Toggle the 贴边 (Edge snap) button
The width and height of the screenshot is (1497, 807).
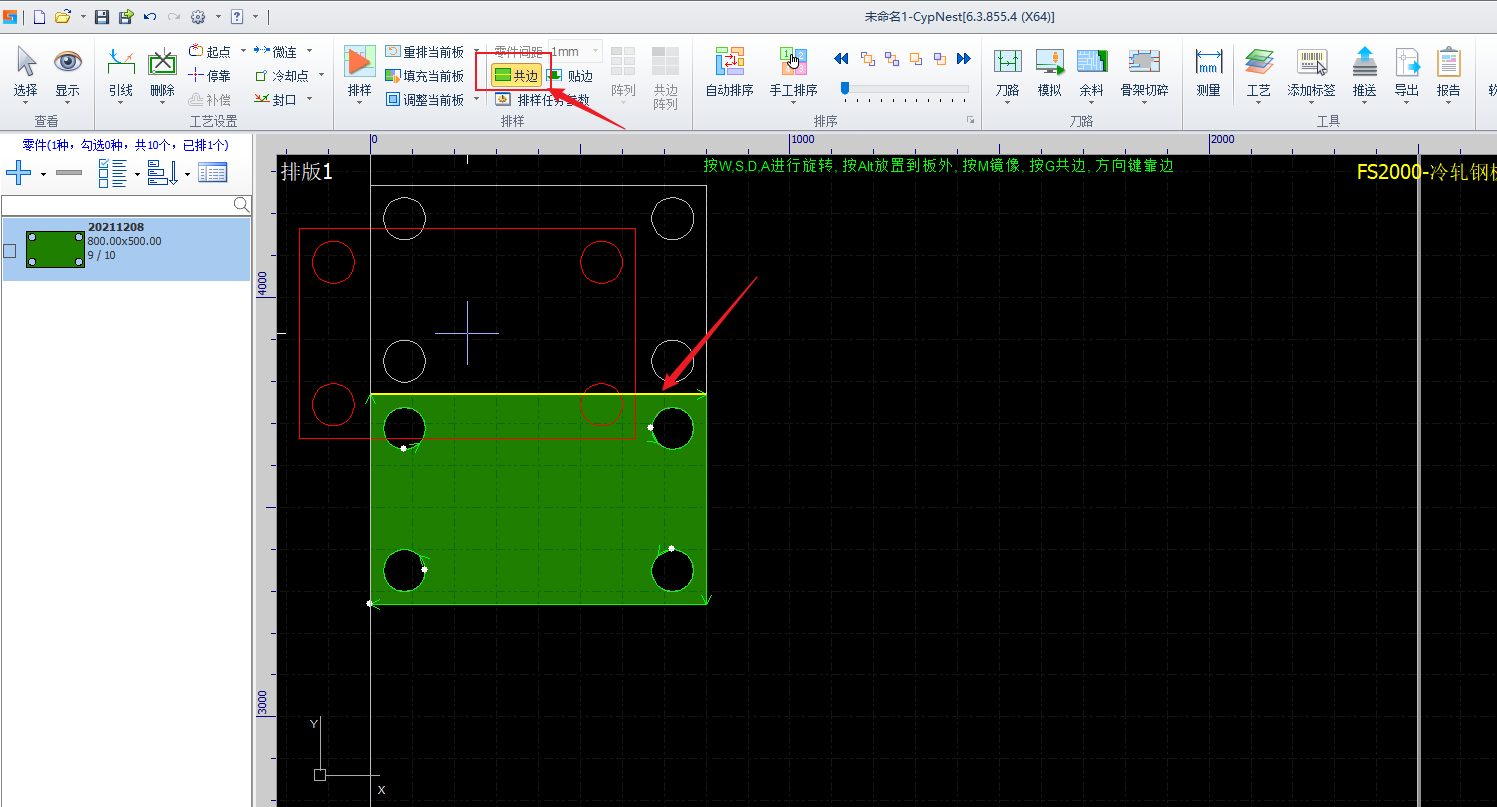pyautogui.click(x=570, y=76)
